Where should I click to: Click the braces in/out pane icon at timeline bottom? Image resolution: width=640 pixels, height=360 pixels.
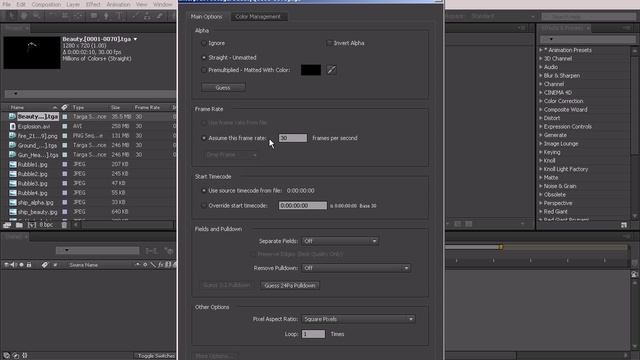pos(24,356)
